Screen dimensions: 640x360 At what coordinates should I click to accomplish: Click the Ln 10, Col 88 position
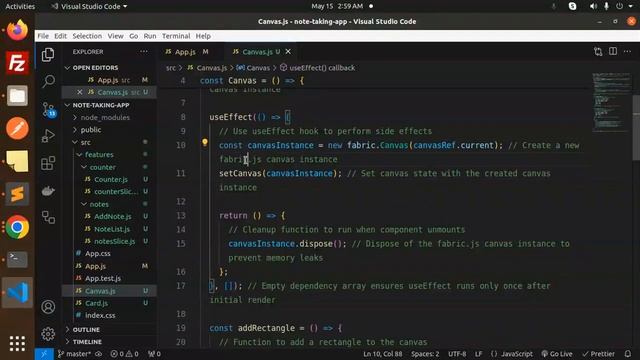click(382, 354)
